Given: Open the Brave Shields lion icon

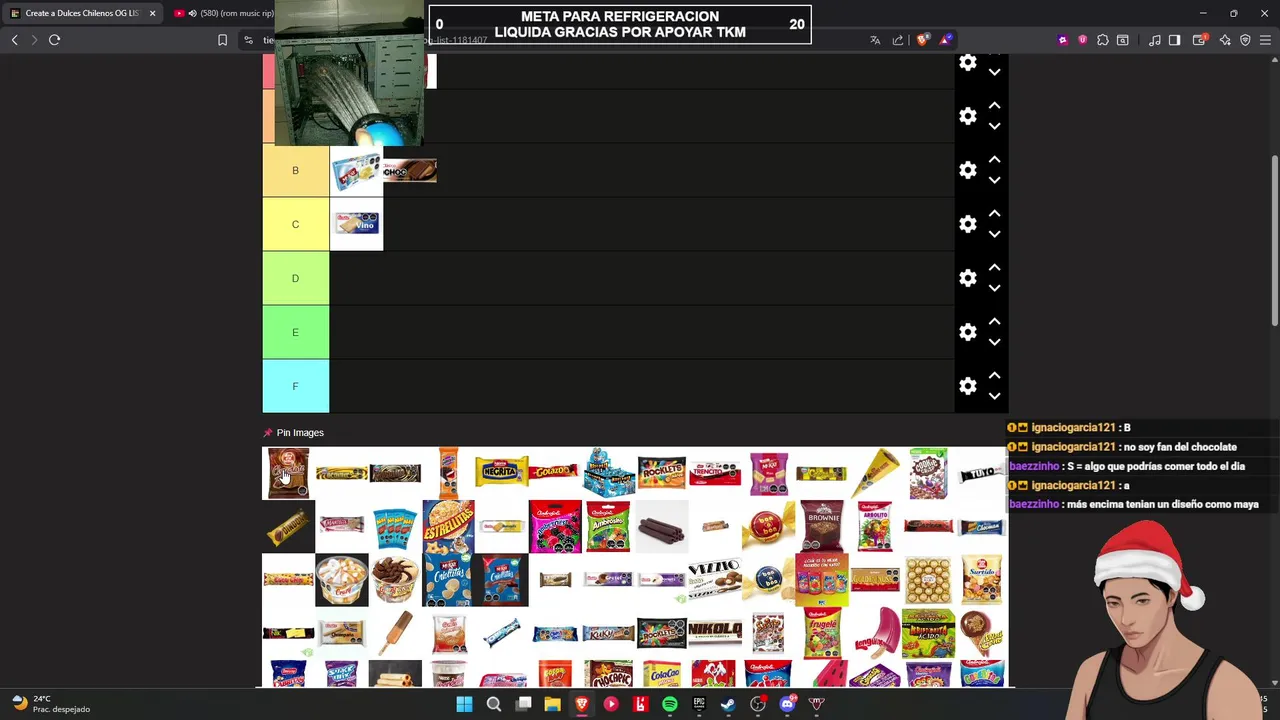Looking at the screenshot, I should [922, 40].
